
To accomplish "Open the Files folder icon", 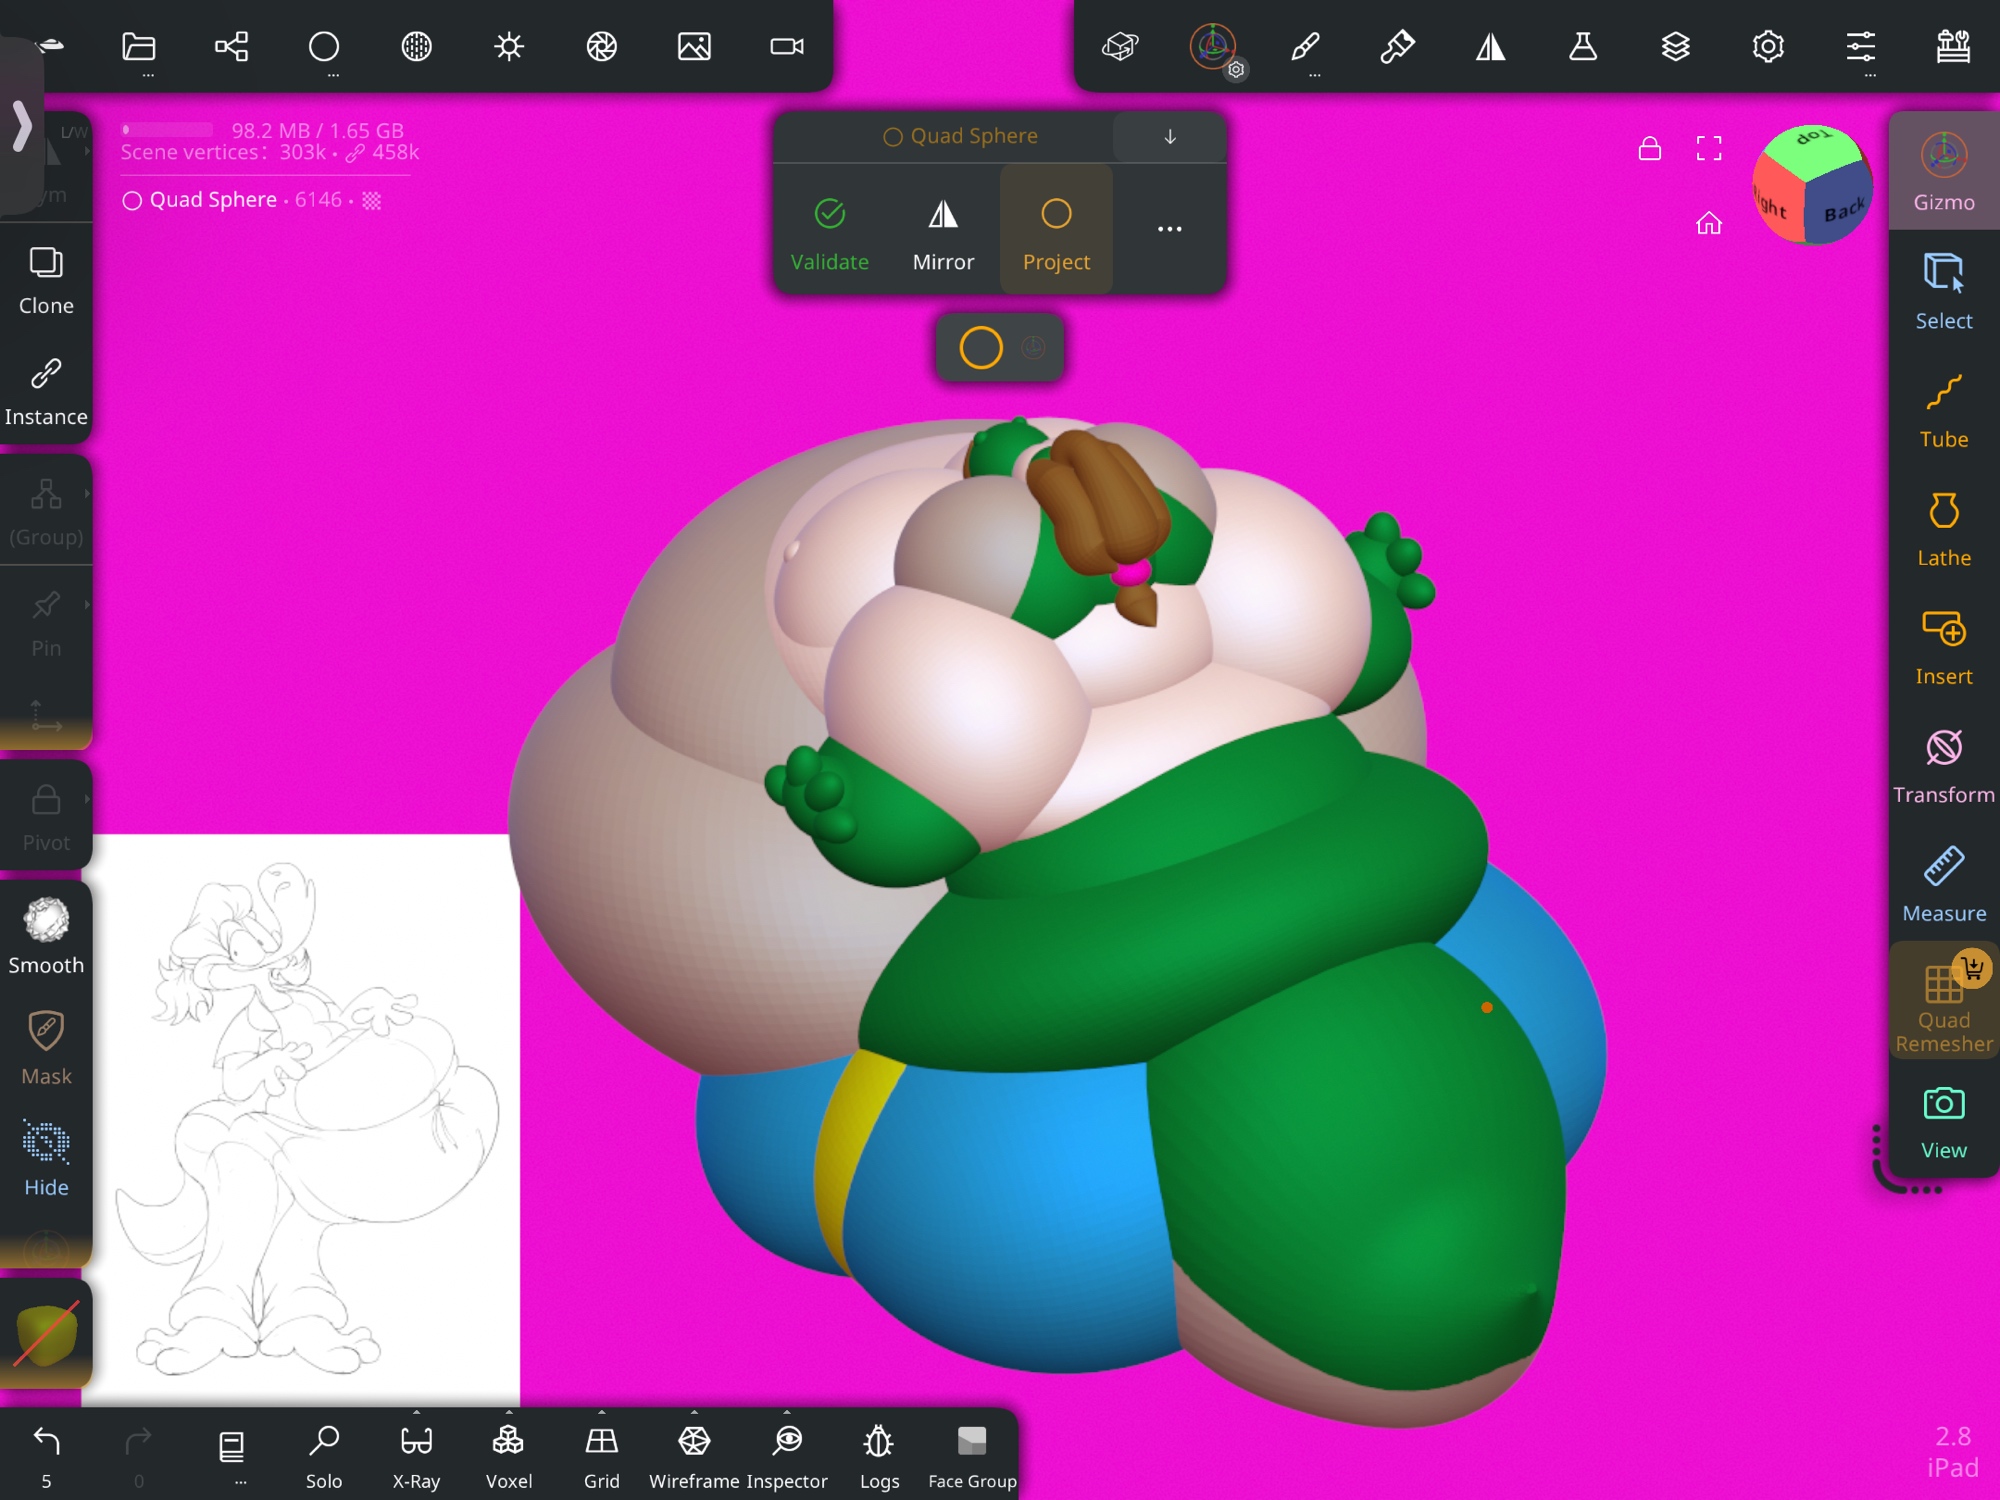I will click(139, 47).
